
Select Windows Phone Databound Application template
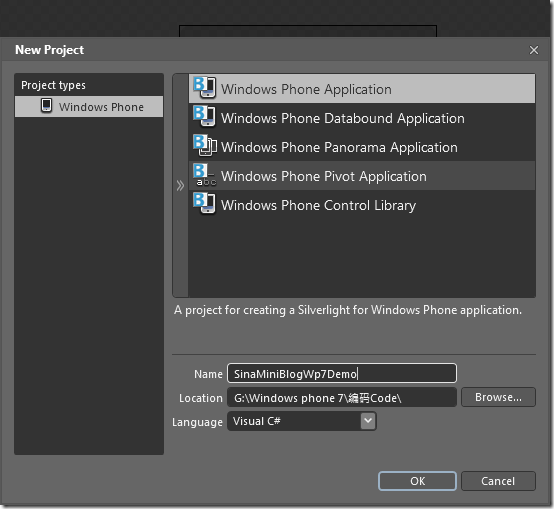pos(362,118)
